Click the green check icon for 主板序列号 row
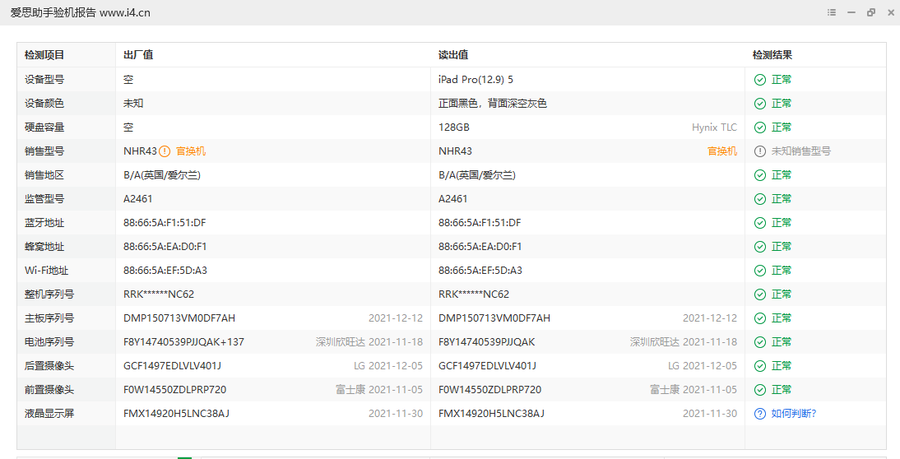The height and width of the screenshot is (459, 900). [x=760, y=318]
